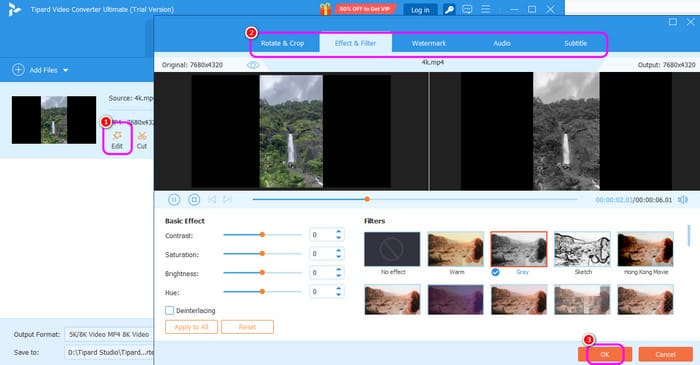The image size is (700, 365).
Task: Apply the Sketch filter
Action: [582, 249]
